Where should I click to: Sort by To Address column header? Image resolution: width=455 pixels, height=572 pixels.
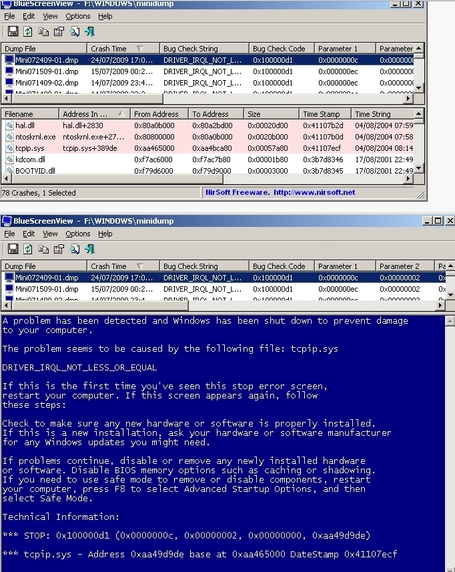click(216, 114)
